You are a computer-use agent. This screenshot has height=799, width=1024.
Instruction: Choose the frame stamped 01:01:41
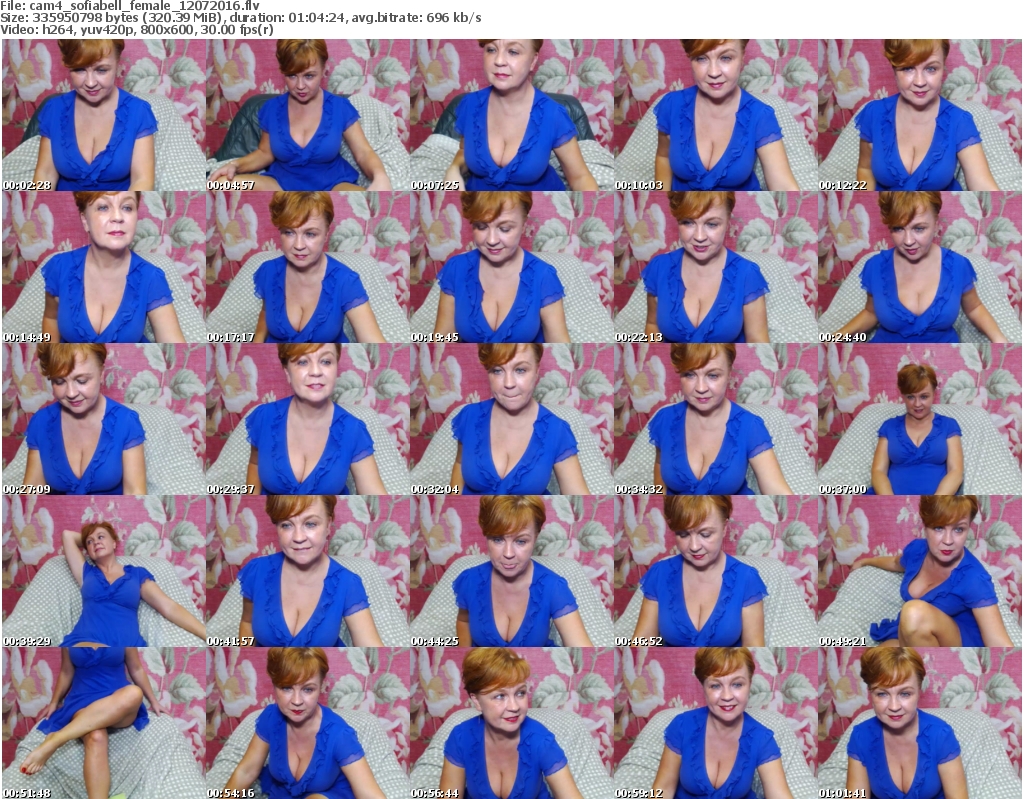coord(920,723)
